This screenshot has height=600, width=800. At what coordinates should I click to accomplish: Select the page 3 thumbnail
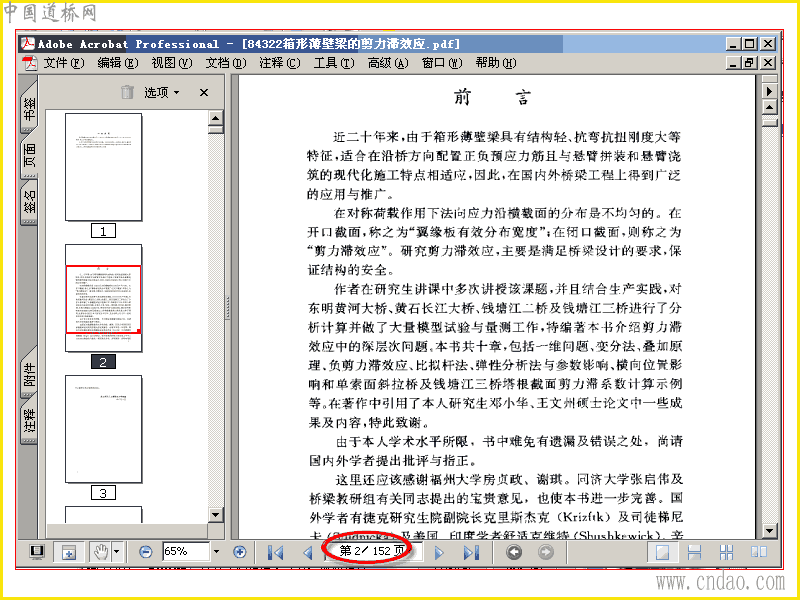pos(104,429)
